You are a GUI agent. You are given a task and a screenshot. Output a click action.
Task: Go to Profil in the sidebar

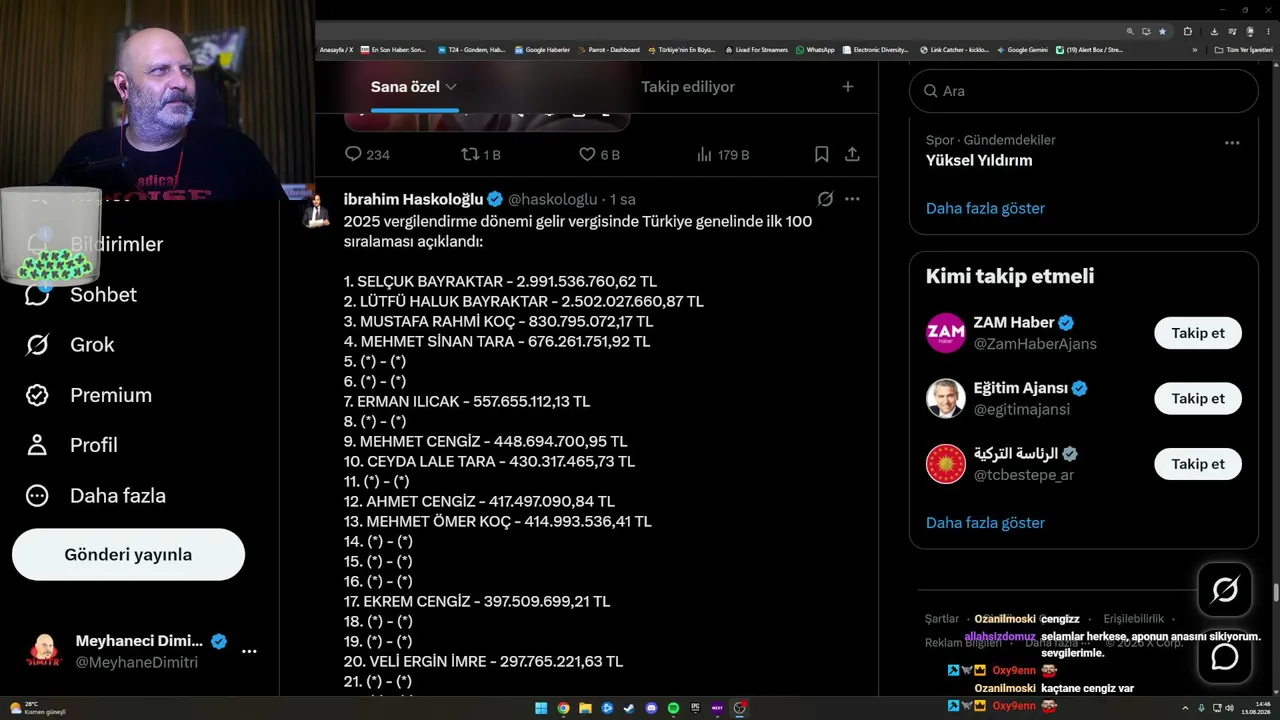[71, 445]
